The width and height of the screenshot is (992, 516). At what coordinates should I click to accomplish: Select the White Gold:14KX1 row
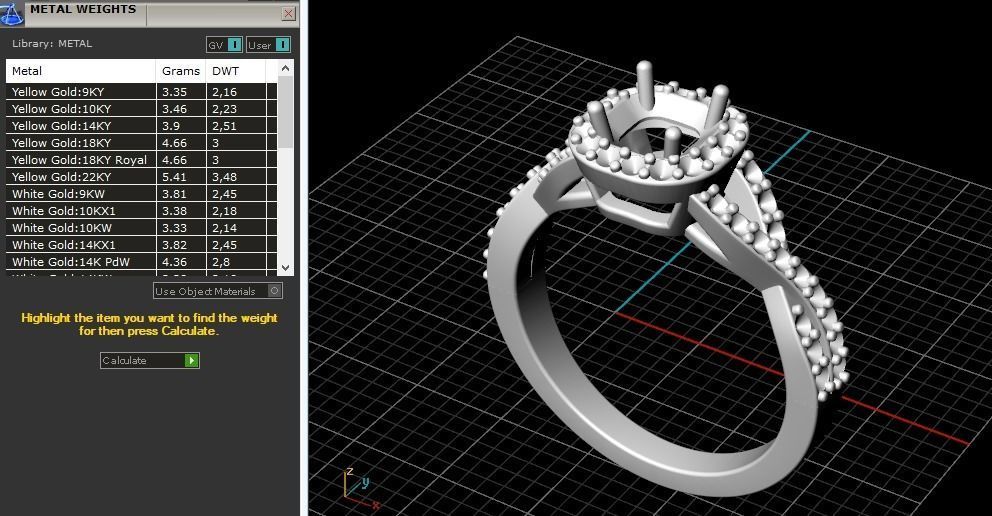tap(142, 245)
